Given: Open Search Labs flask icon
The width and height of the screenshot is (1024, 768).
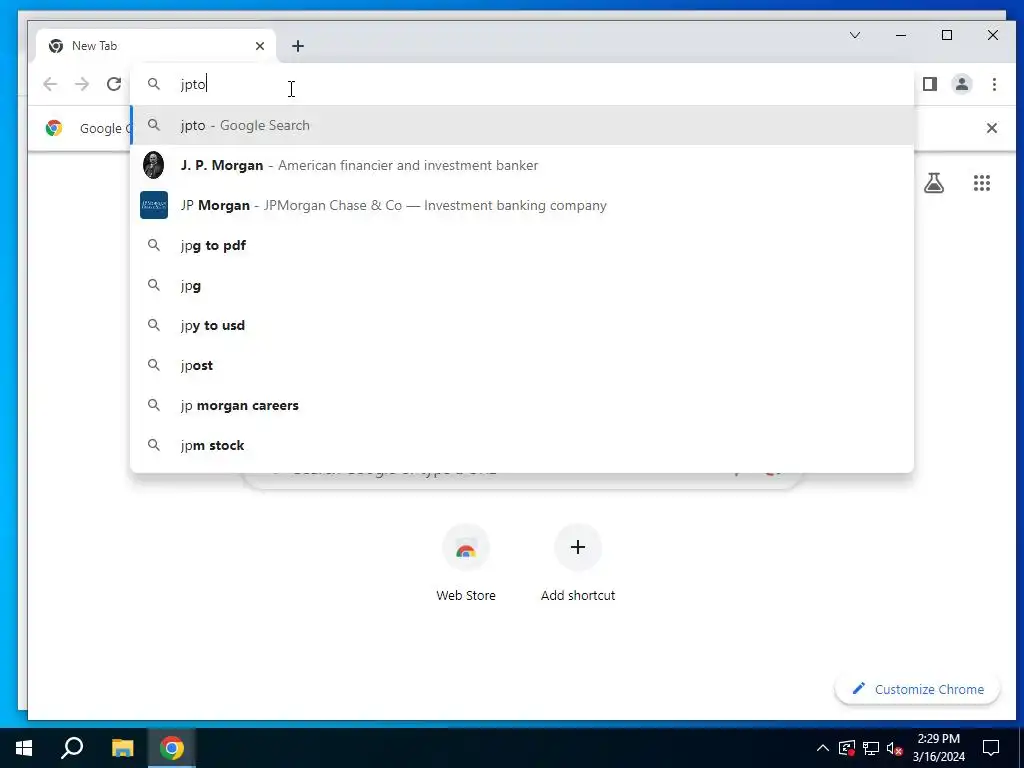Looking at the screenshot, I should 934,183.
